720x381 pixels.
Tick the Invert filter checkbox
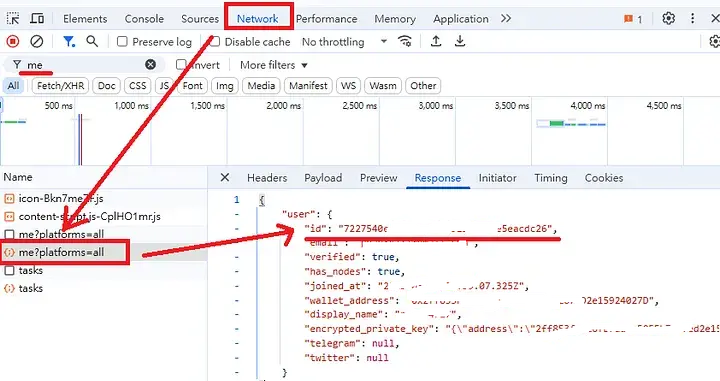point(181,65)
